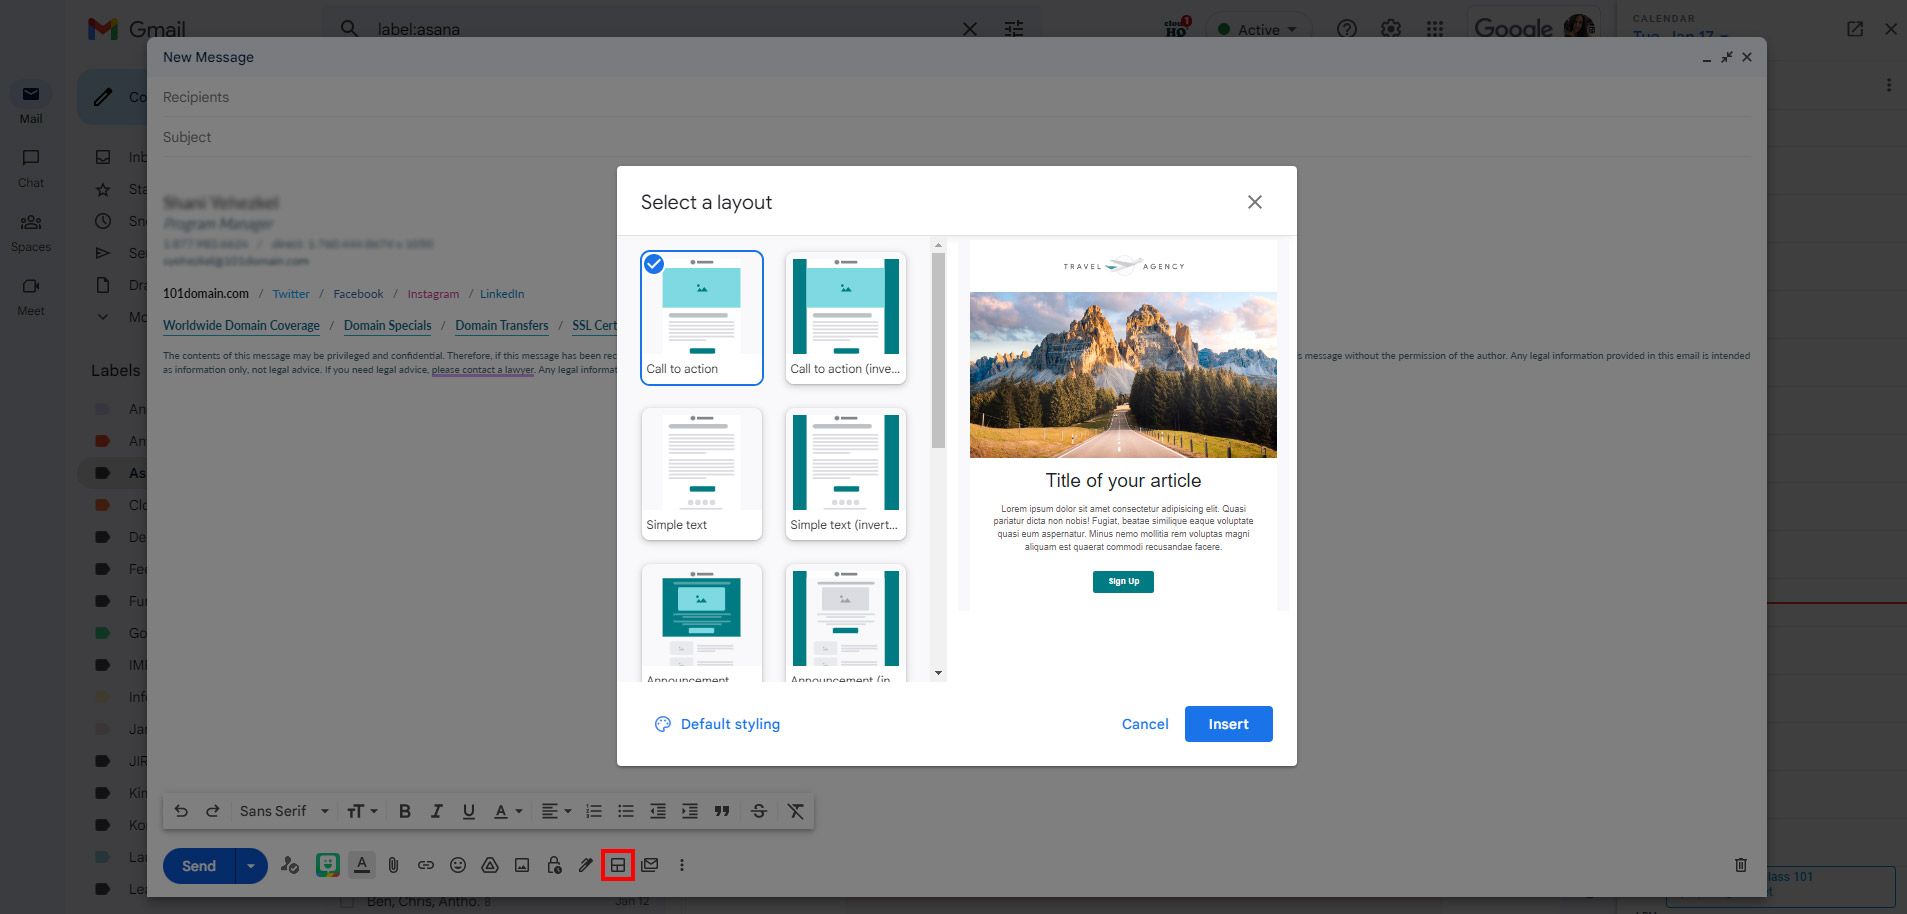
Task: Toggle bold formatting
Action: coord(405,811)
